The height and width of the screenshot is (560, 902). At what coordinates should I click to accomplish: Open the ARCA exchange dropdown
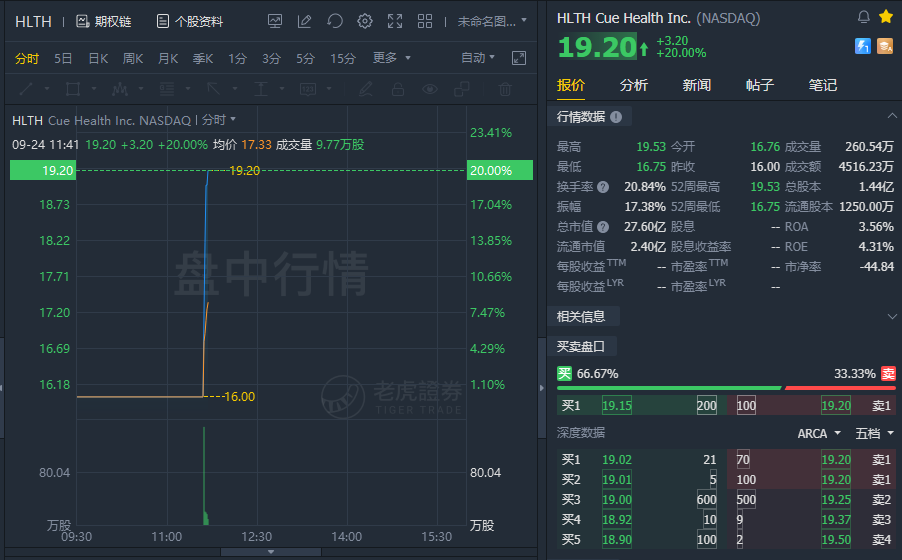pos(819,433)
